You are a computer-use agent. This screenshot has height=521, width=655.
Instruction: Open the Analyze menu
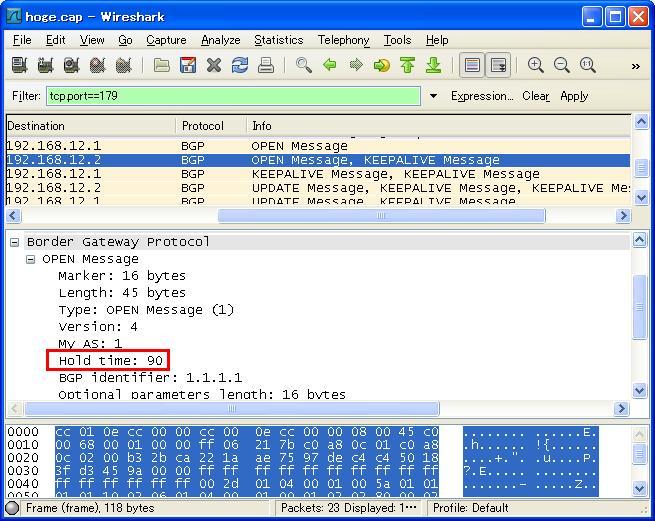coord(221,40)
